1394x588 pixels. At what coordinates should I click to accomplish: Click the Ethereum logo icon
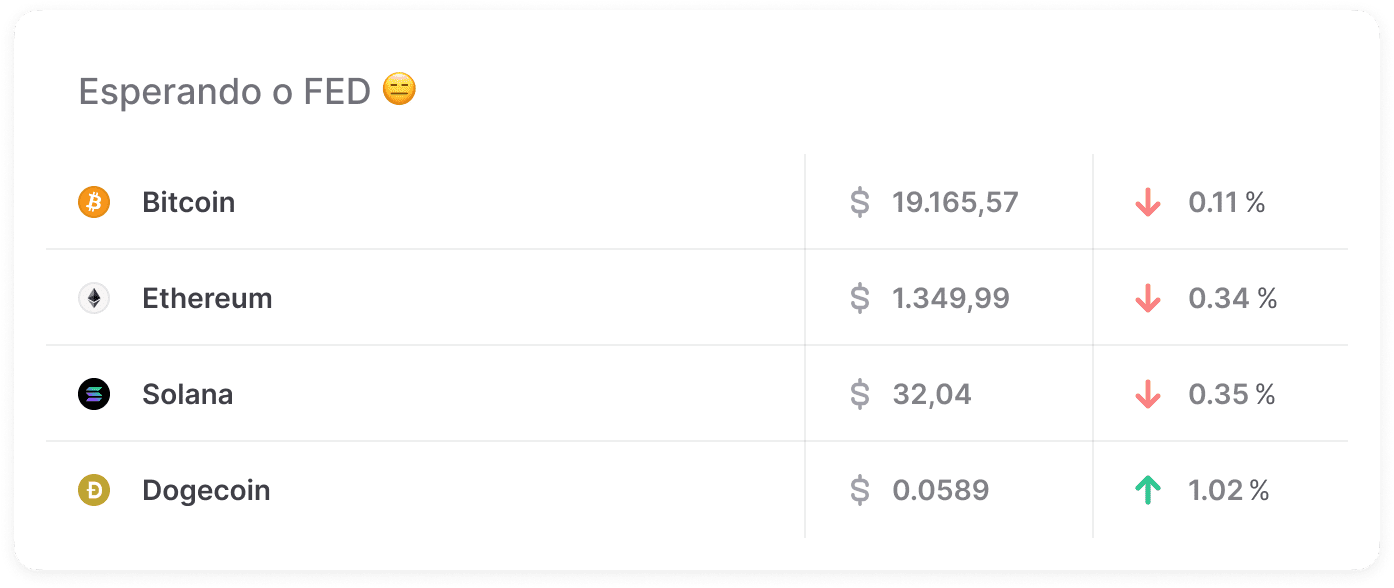coord(92,297)
